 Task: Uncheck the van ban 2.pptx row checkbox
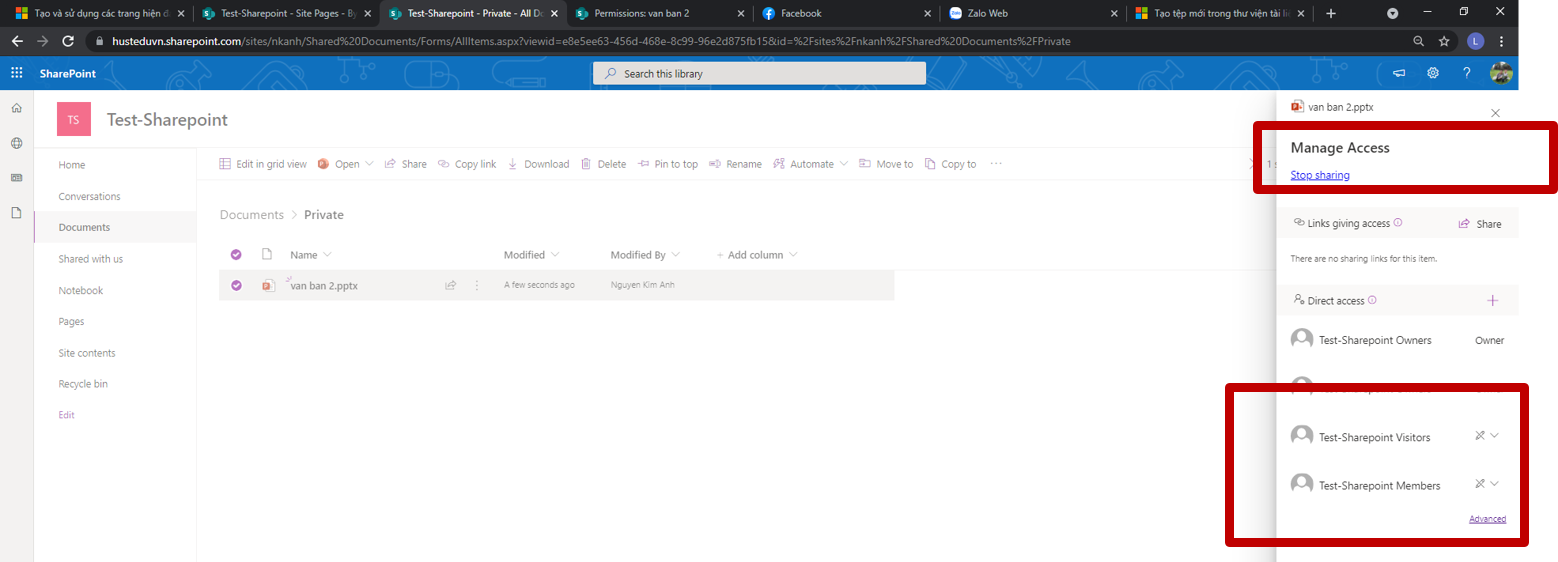tap(236, 285)
